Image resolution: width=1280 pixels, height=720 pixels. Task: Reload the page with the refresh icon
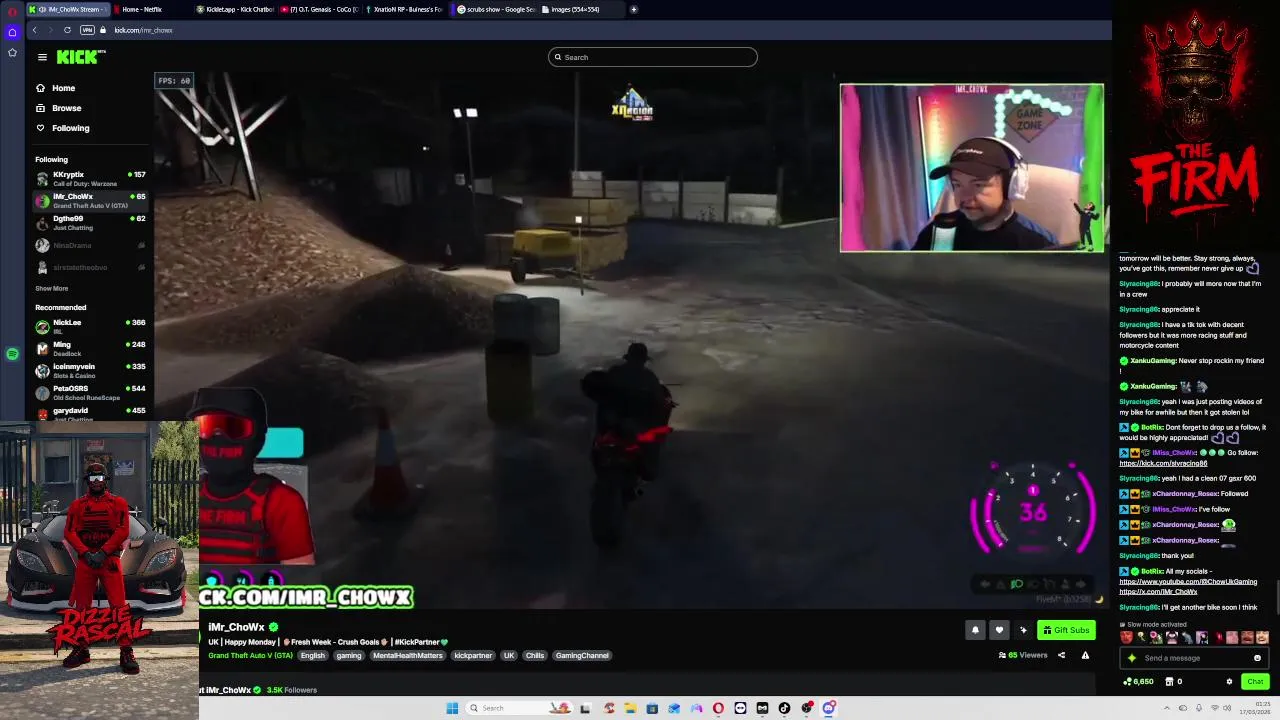(x=67, y=30)
